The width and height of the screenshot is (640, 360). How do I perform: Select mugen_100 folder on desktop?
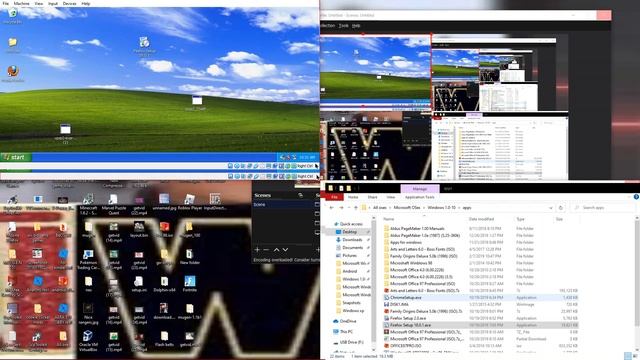pyautogui.click(x=189, y=230)
